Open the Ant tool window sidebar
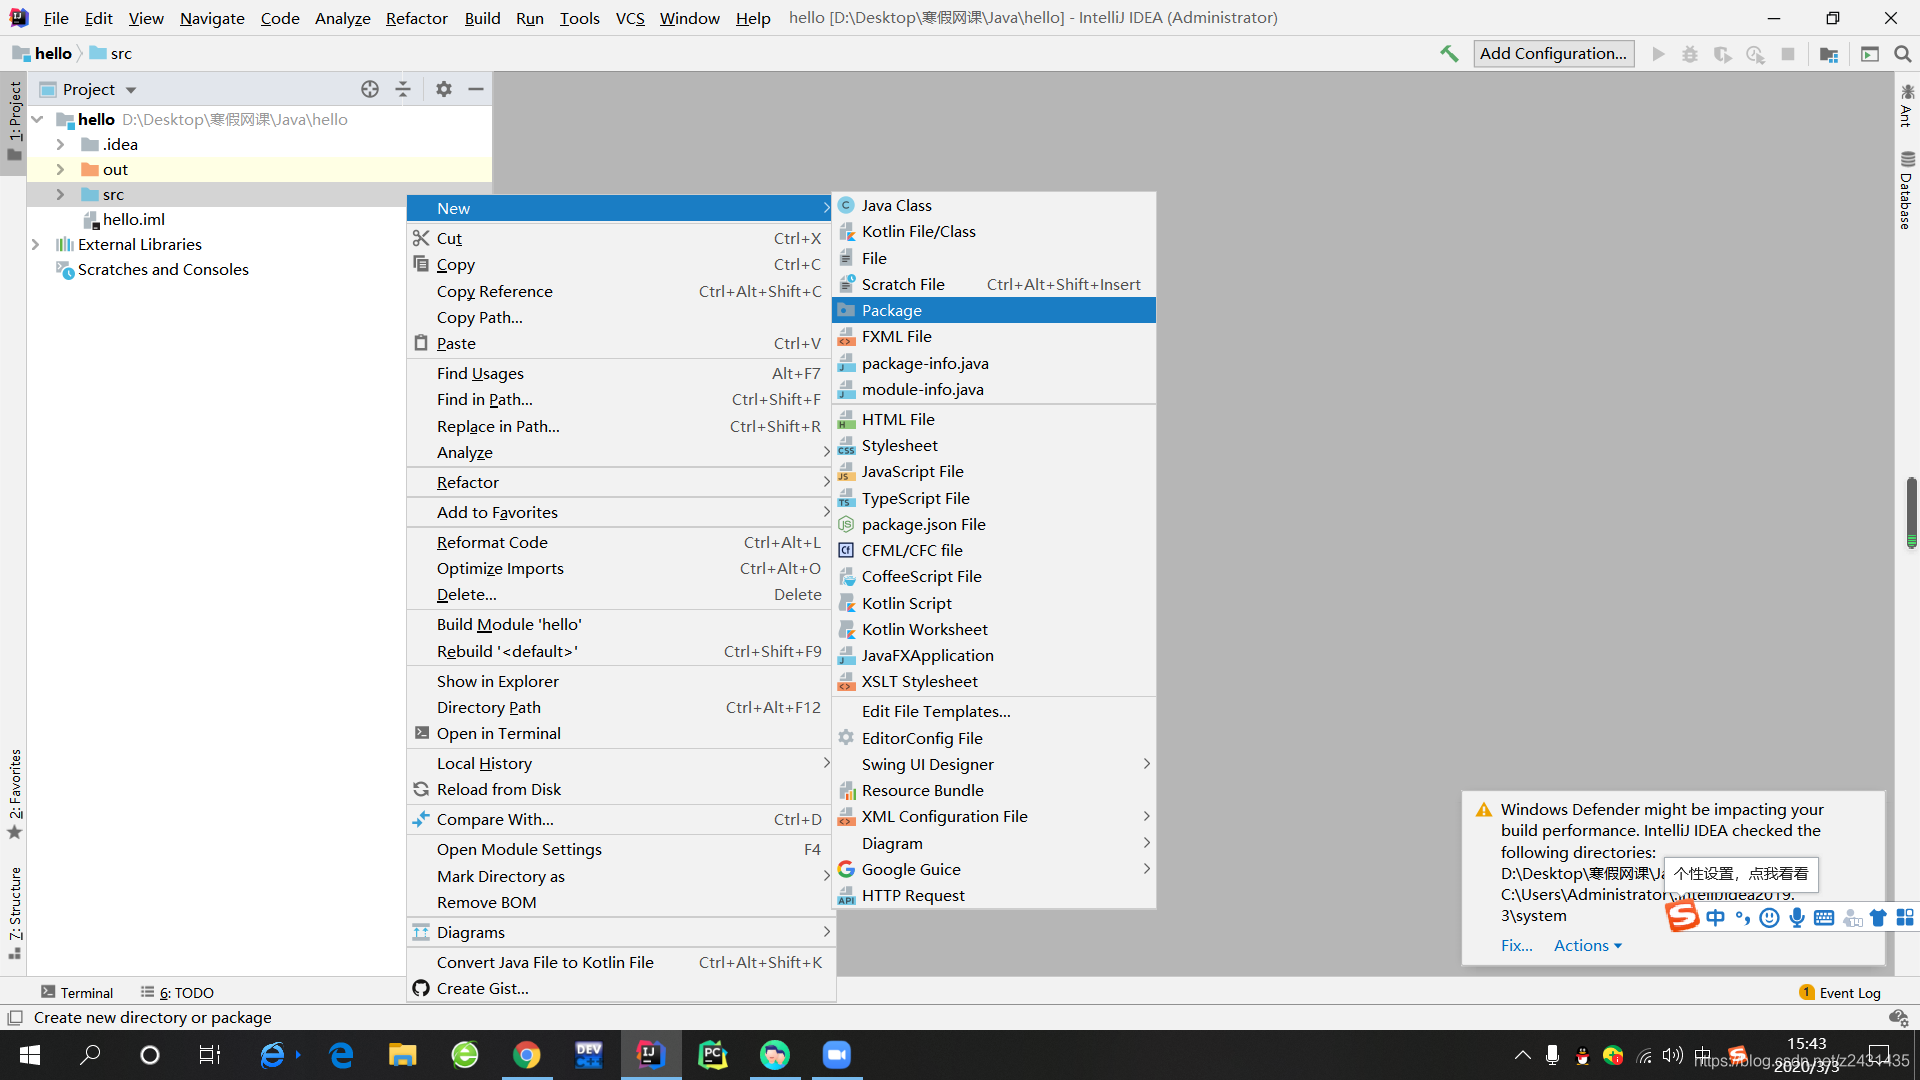1920x1080 pixels. [x=1906, y=106]
